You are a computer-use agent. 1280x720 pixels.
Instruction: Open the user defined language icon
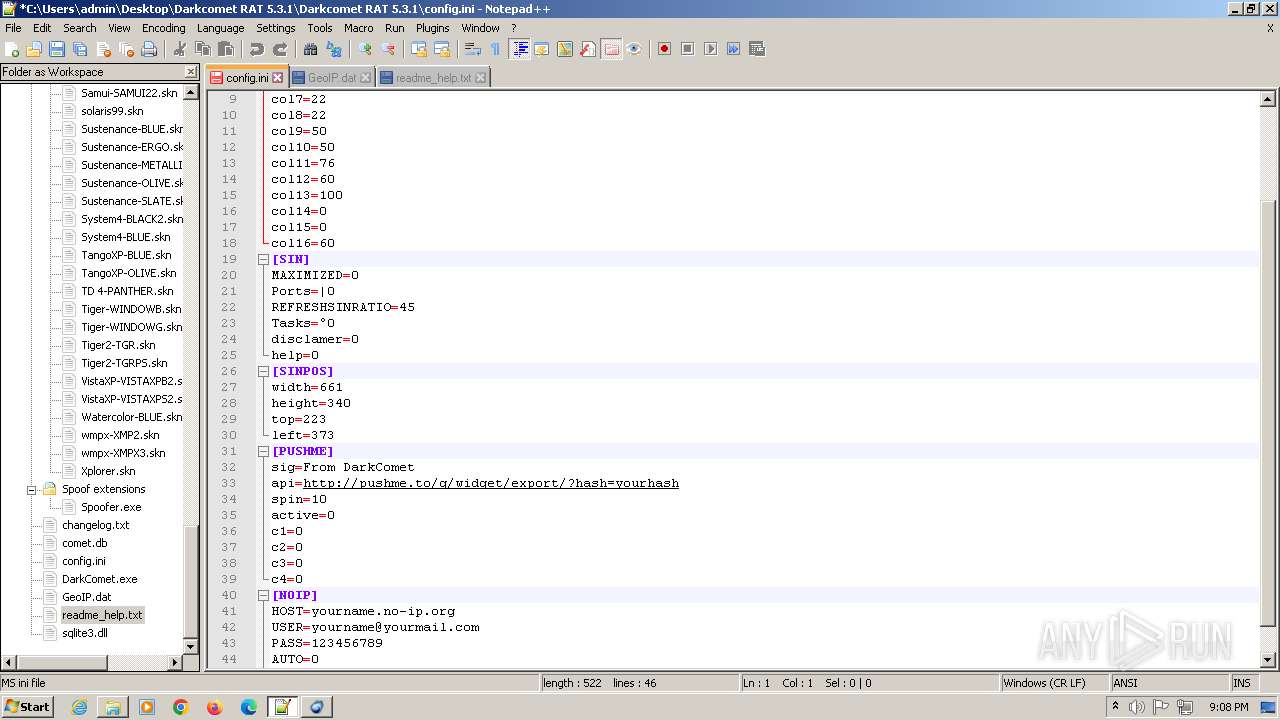(542, 49)
